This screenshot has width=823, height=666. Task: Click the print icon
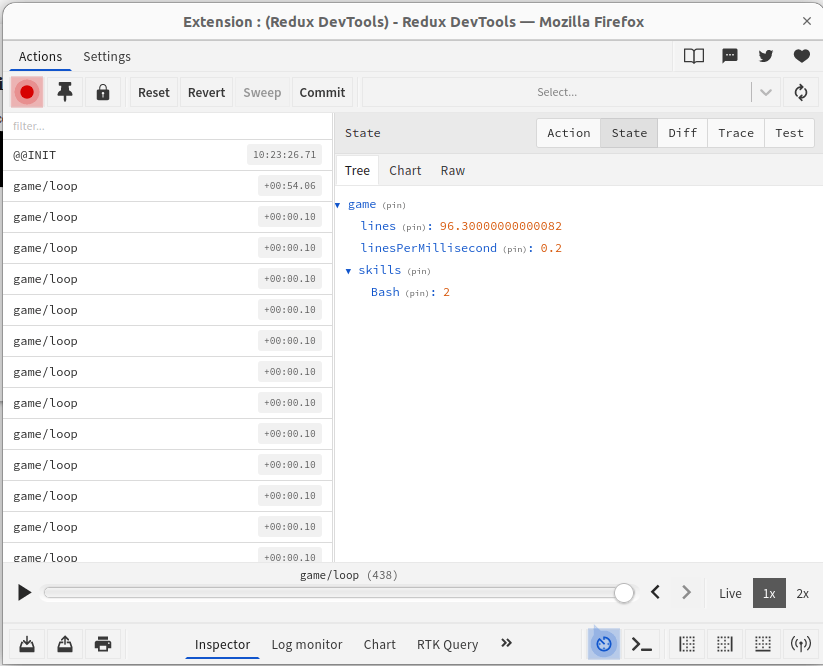[103, 644]
